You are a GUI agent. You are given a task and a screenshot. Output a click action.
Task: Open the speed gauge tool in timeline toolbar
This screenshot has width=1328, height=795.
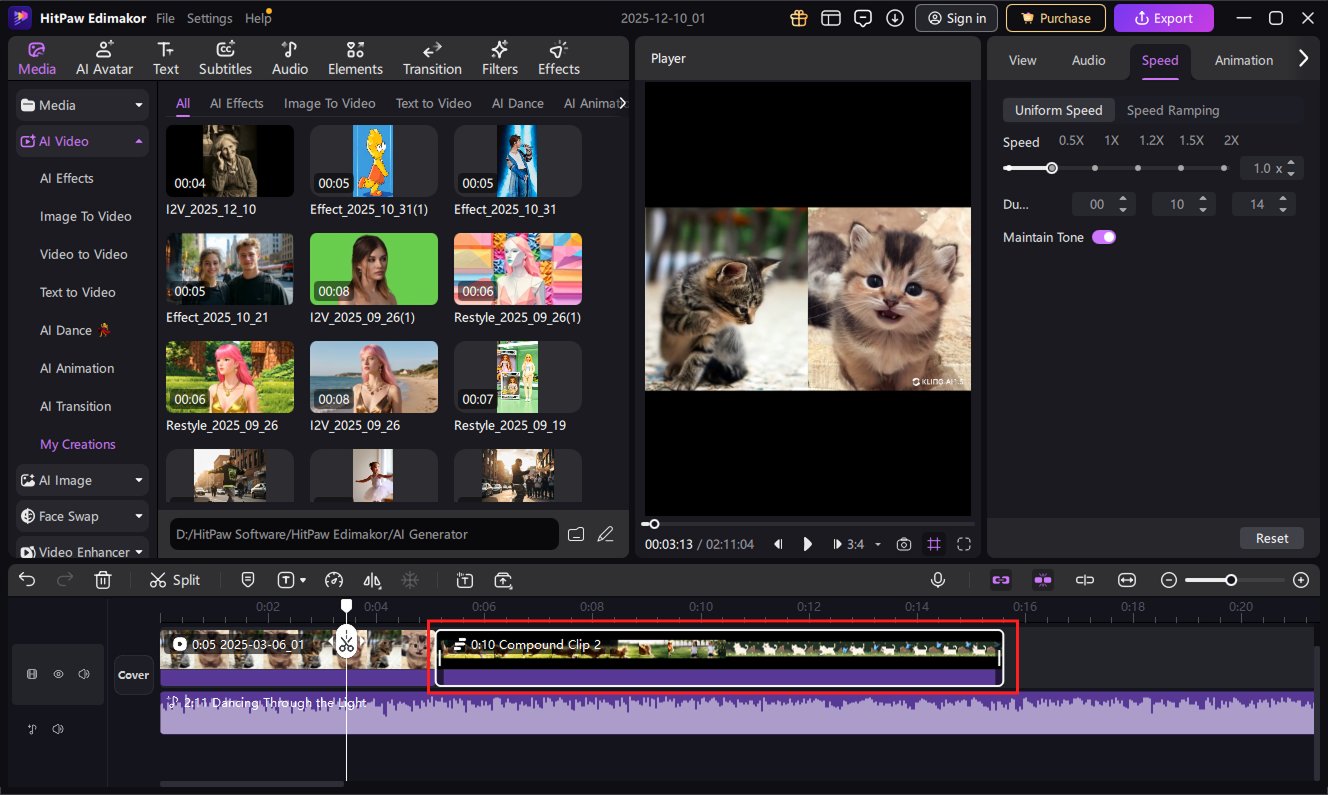click(x=335, y=580)
